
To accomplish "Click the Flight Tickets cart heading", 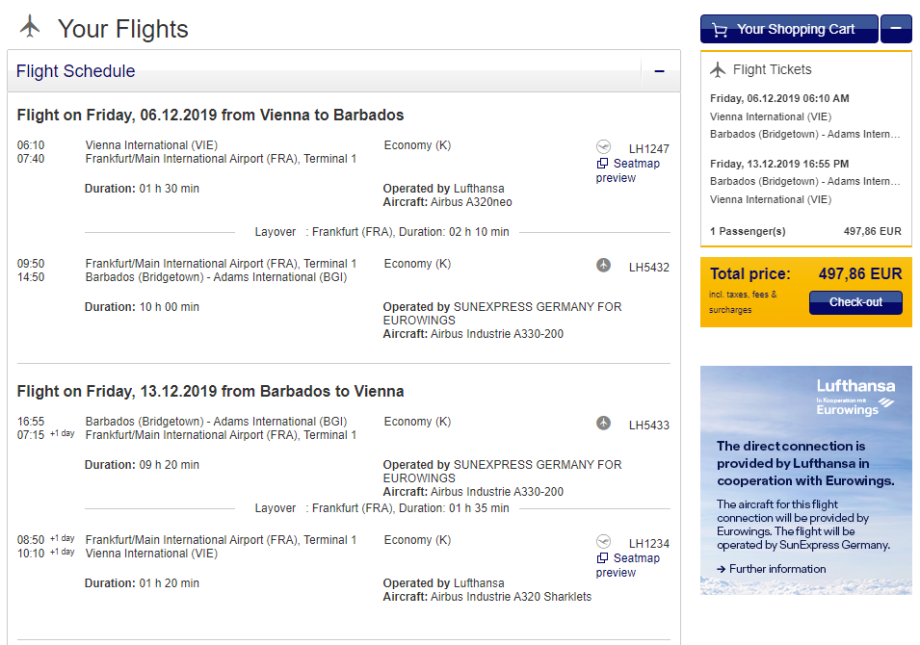I will coord(772,70).
